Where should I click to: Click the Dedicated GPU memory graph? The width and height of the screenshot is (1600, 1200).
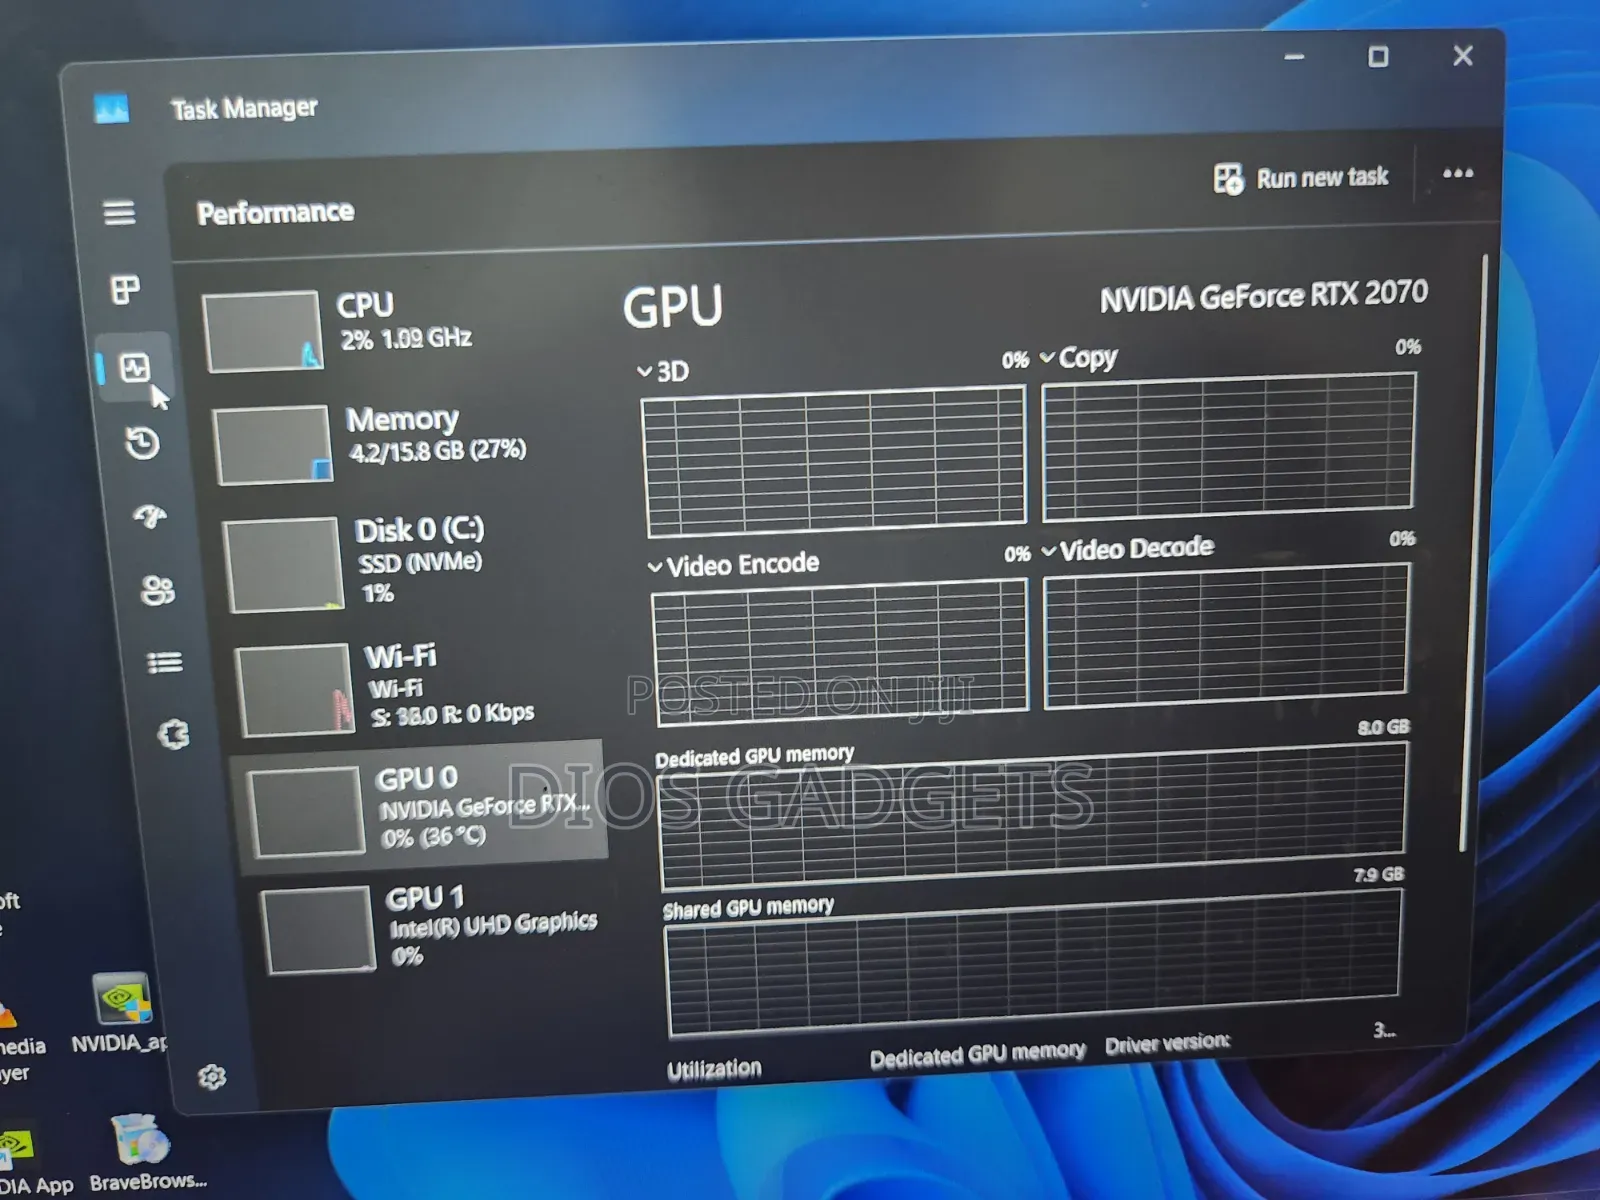click(x=1032, y=815)
